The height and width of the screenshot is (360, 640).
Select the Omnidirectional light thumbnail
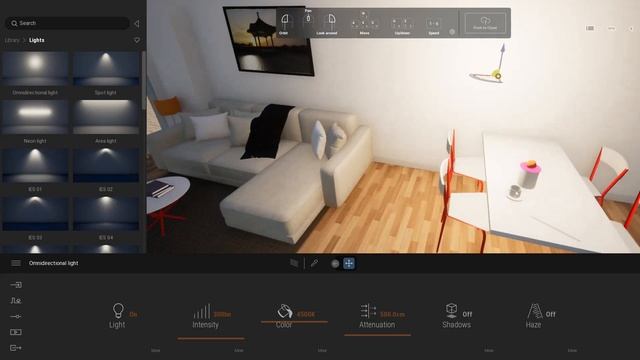pyautogui.click(x=35, y=69)
